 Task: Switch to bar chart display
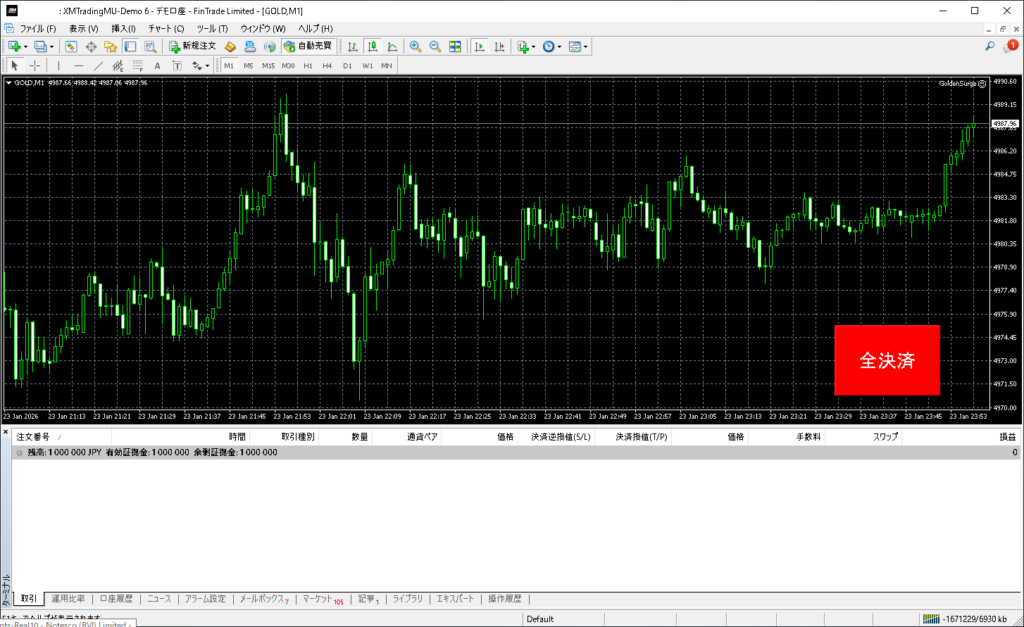tap(352, 46)
